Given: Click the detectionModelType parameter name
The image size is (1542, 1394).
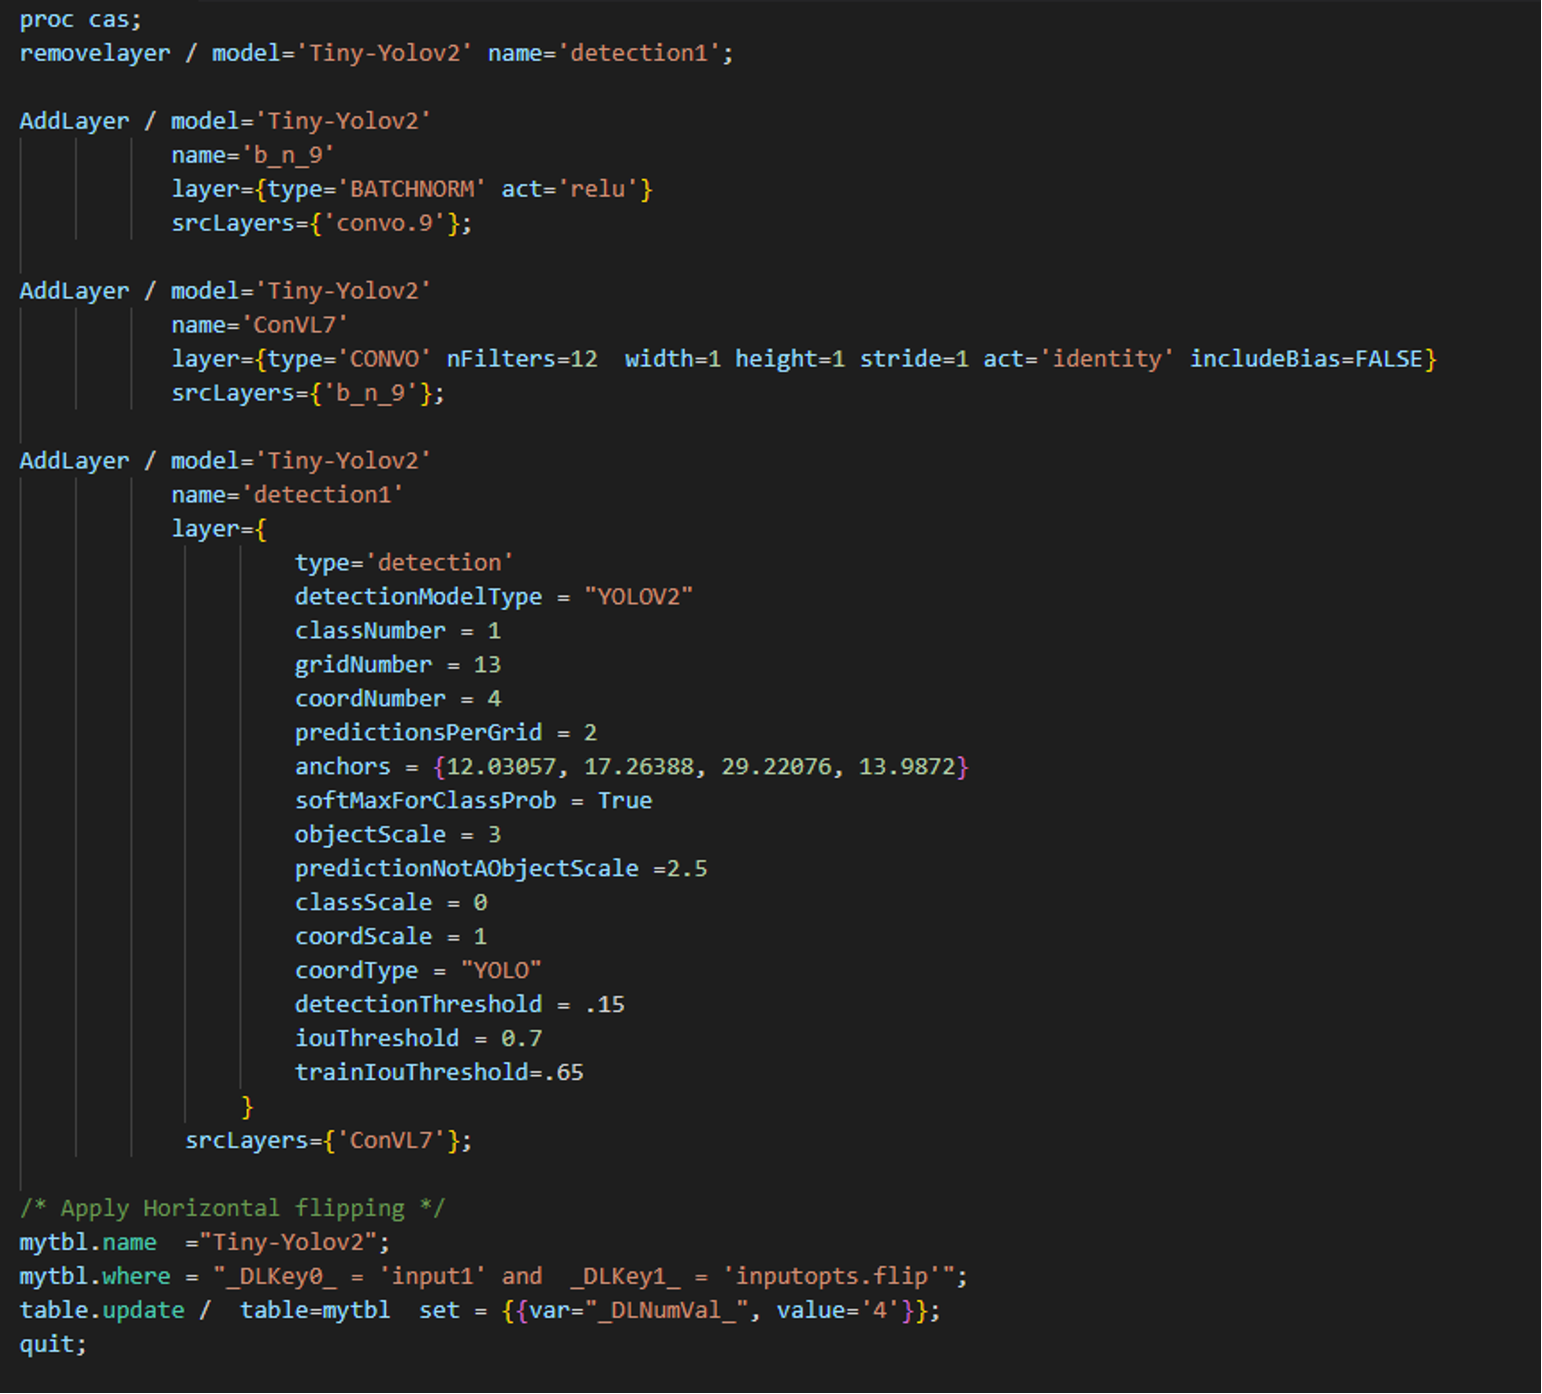Looking at the screenshot, I should coord(418,598).
